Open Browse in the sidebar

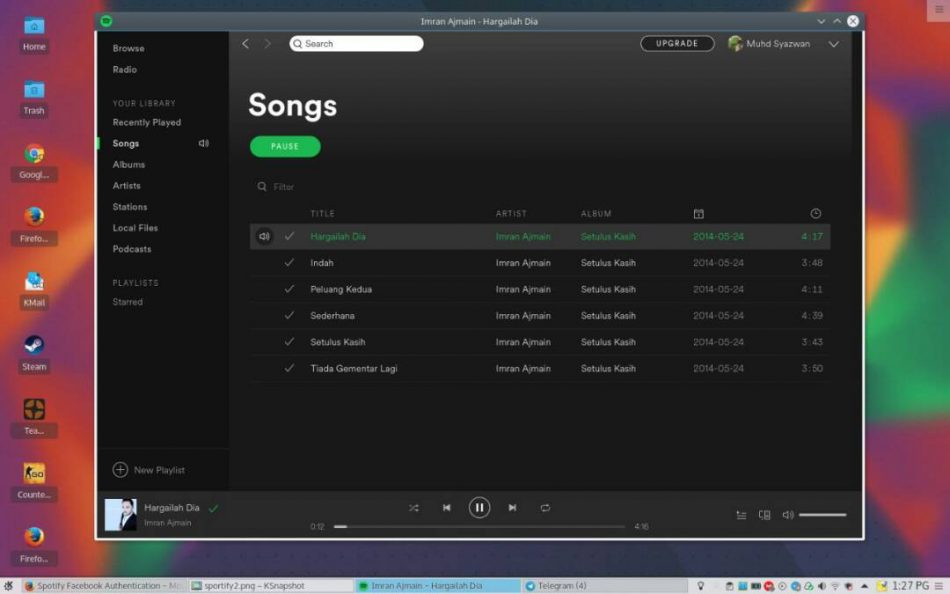[128, 48]
